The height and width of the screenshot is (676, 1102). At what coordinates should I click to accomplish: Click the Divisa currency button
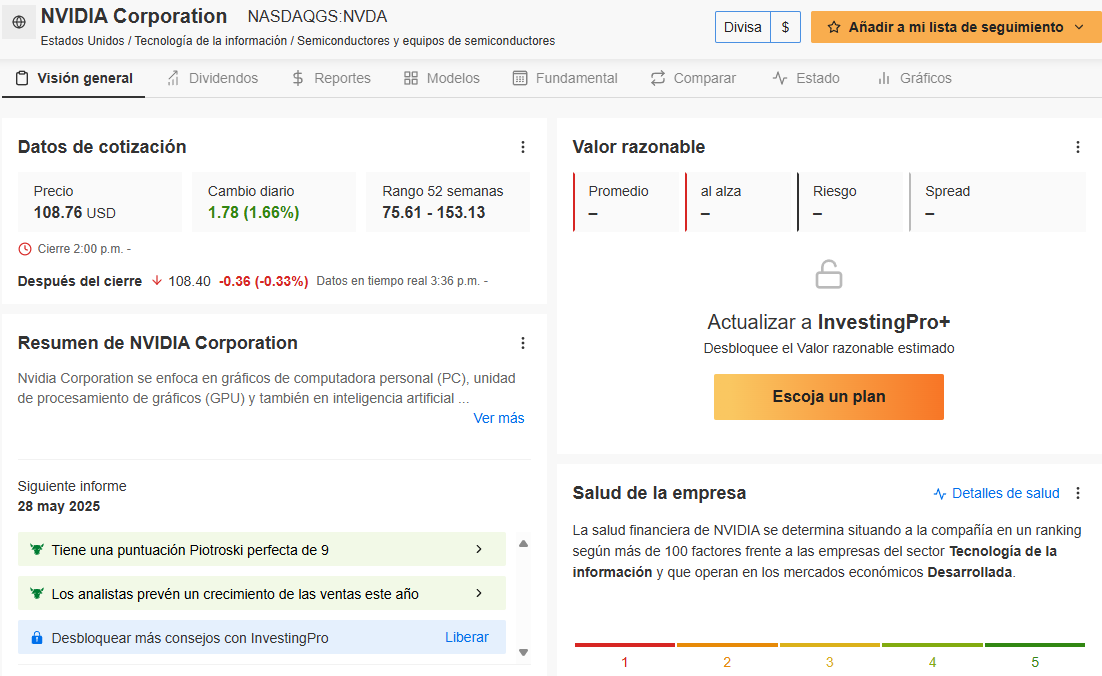click(742, 27)
